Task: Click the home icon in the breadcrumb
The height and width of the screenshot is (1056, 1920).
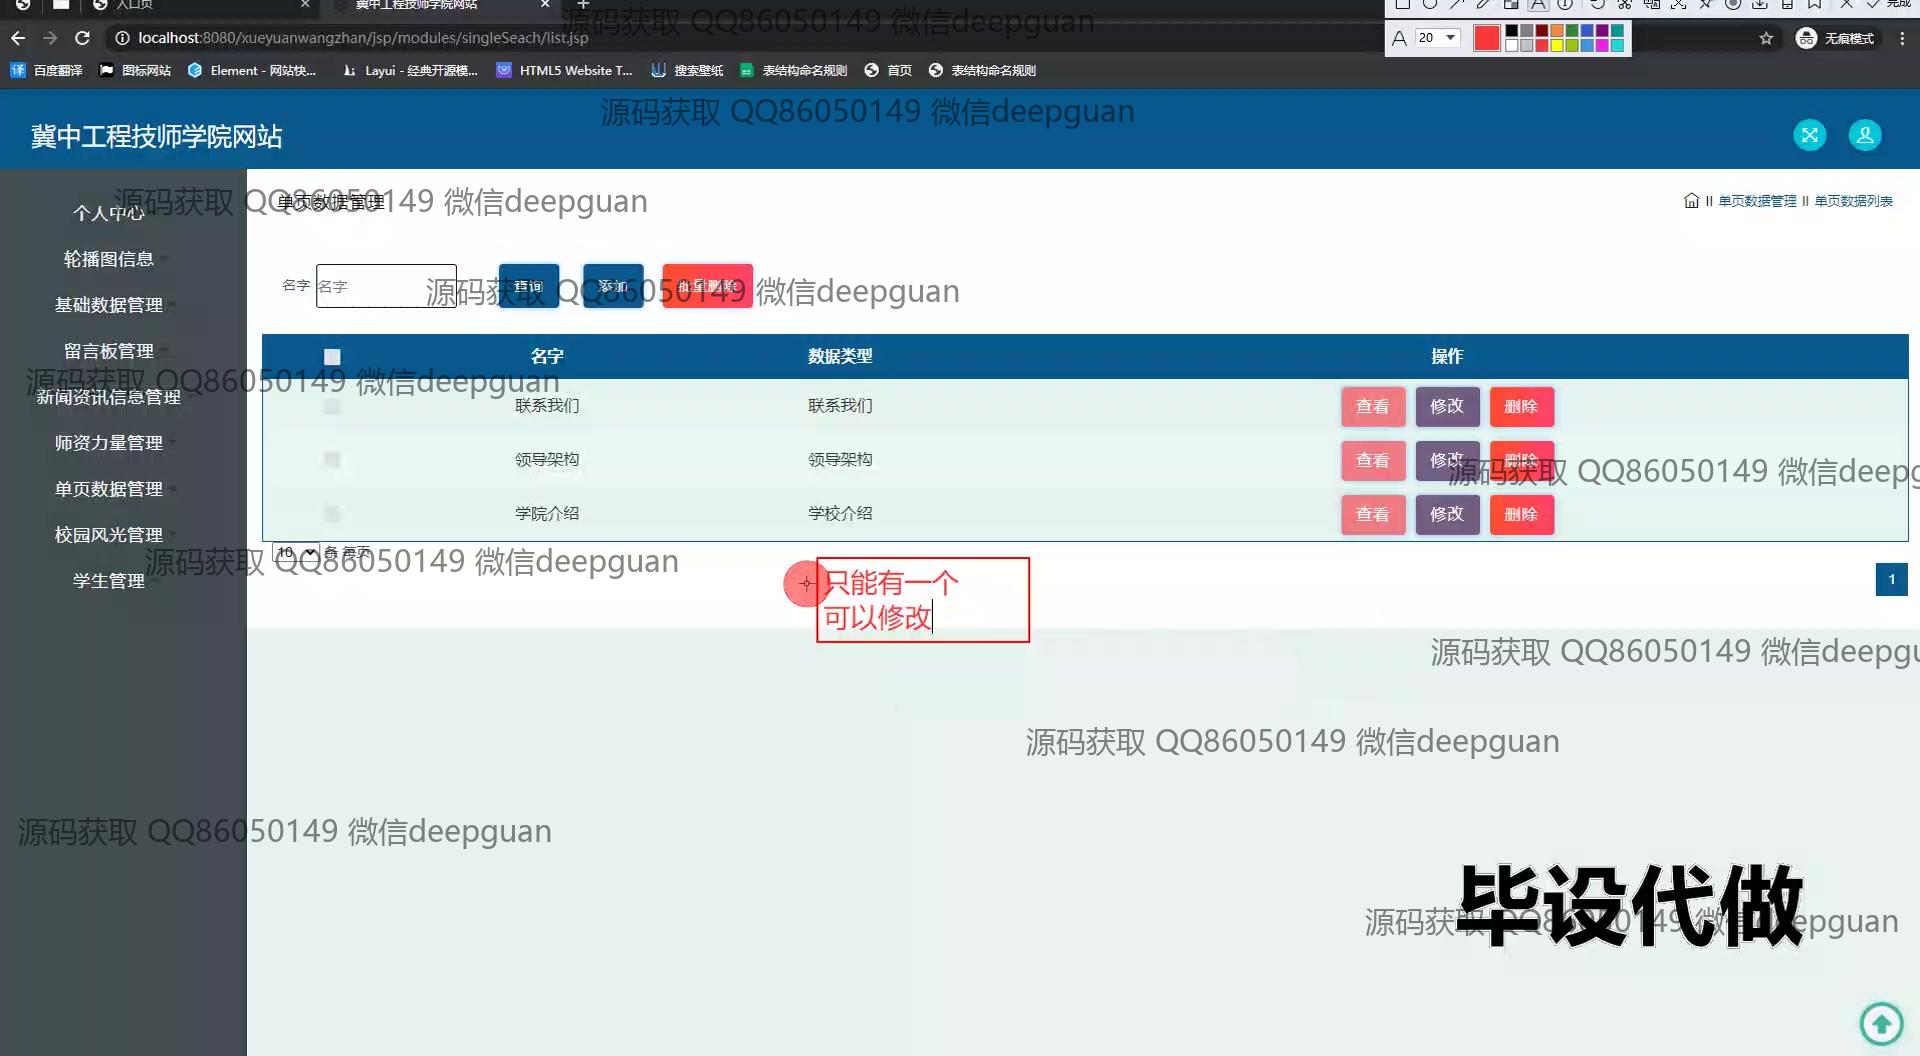Action: pyautogui.click(x=1691, y=201)
